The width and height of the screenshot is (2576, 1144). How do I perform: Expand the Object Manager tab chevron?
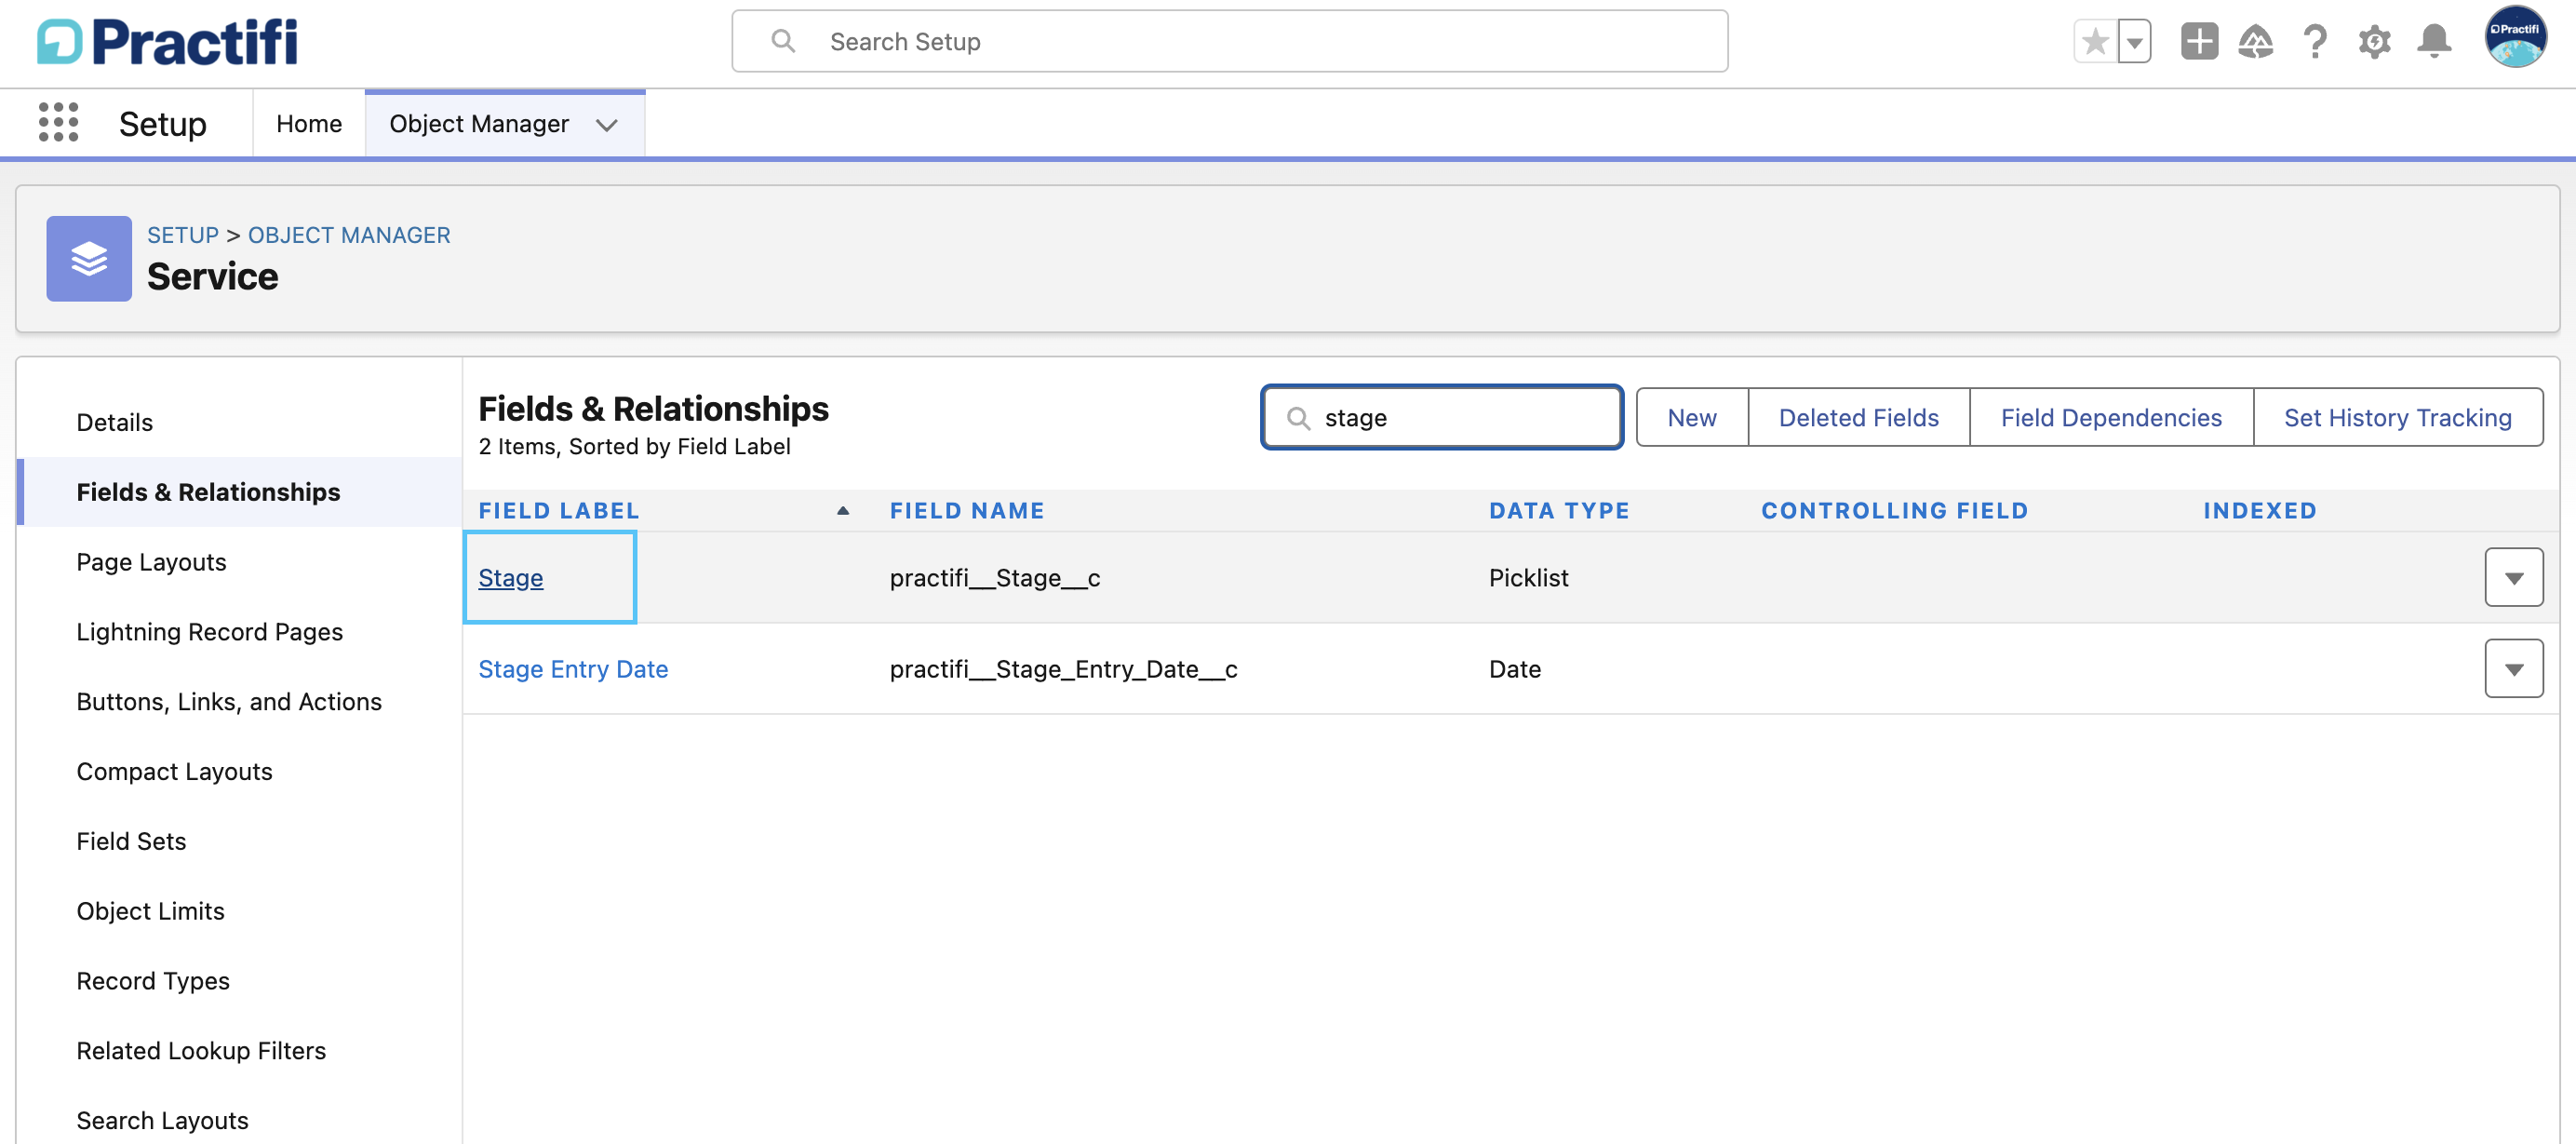[x=606, y=125]
